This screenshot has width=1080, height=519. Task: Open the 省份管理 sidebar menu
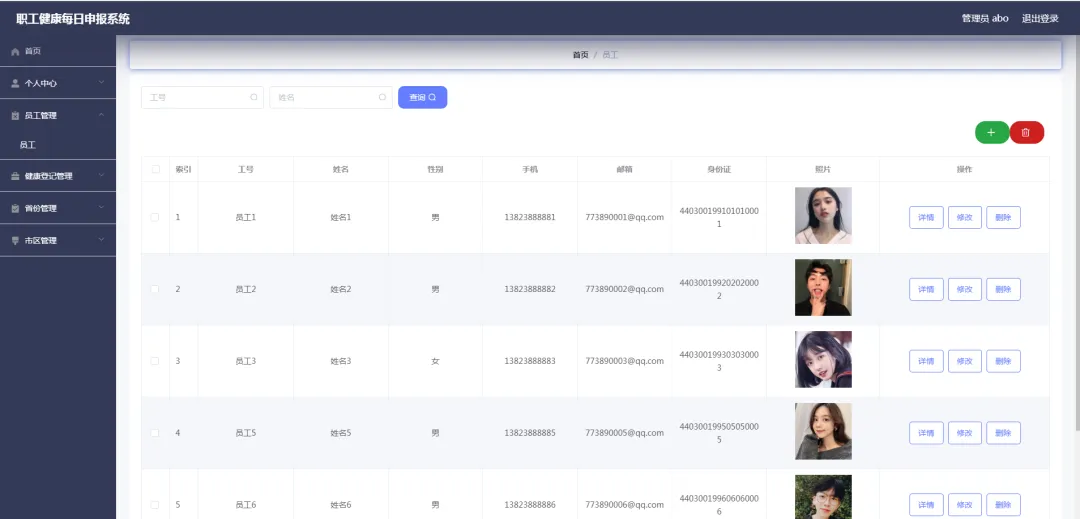[x=58, y=209]
